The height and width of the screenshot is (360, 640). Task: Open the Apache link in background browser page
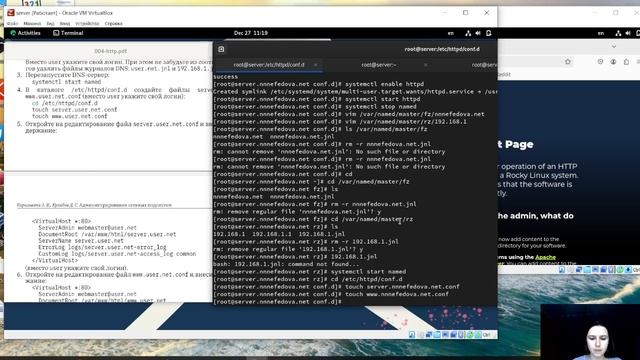pos(545,257)
